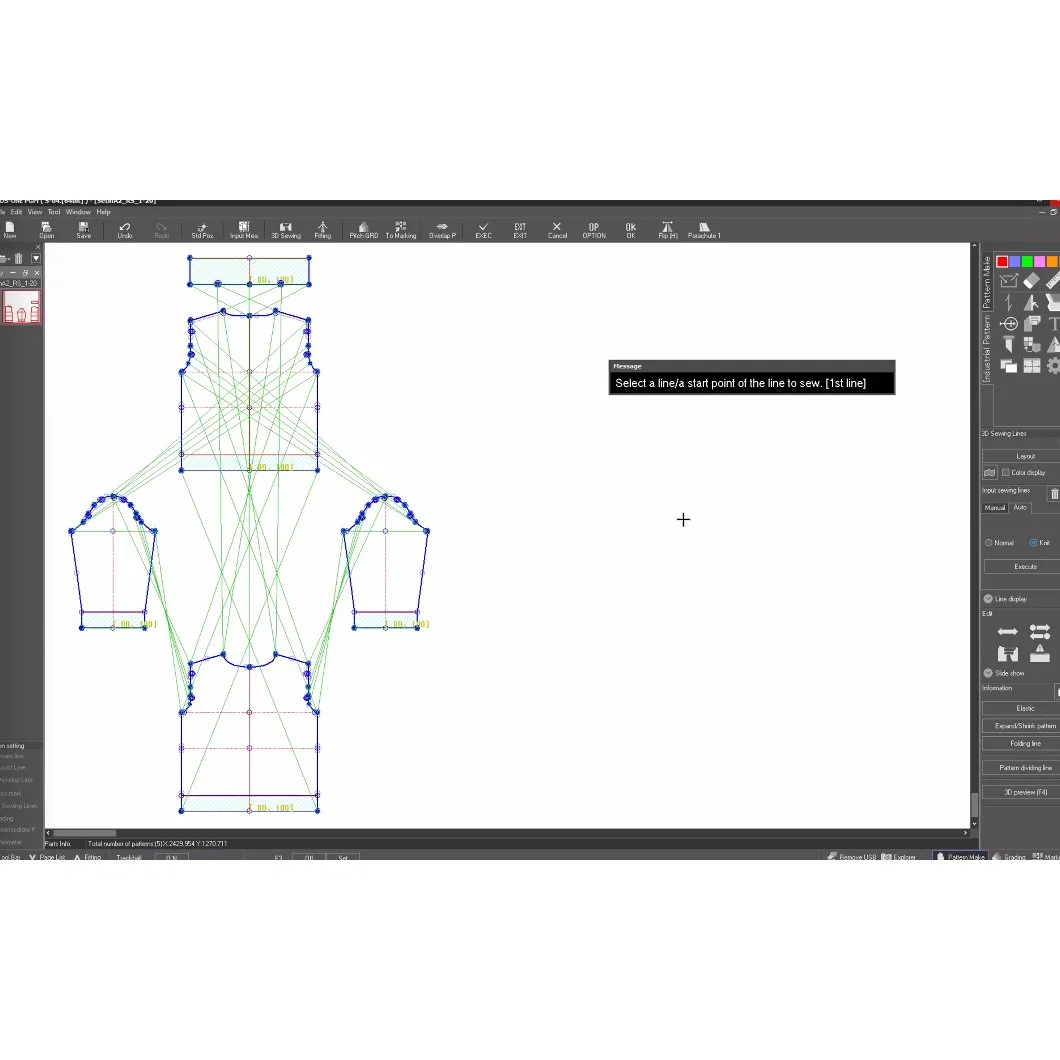The width and height of the screenshot is (1060, 1060).
Task: Click the Remove USB status bar item
Action: (852, 857)
